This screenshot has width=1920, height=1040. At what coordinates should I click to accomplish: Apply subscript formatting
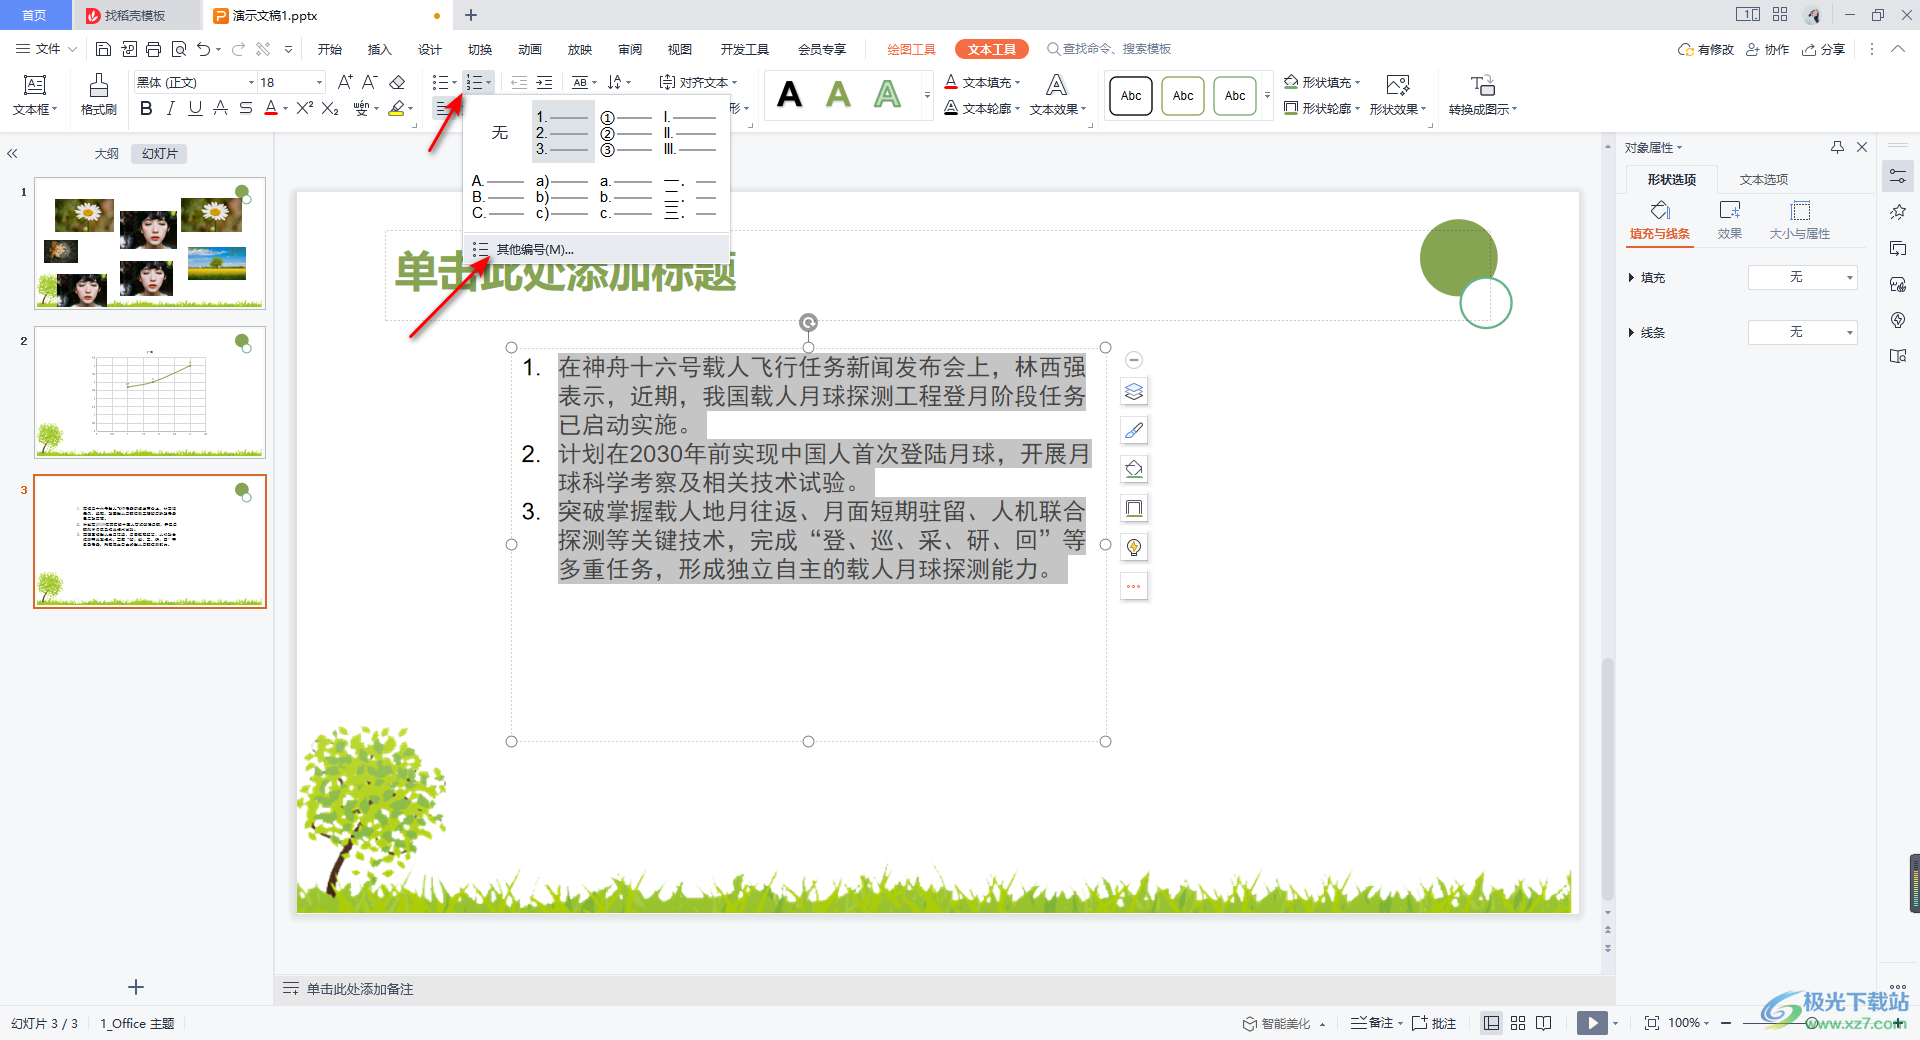click(330, 108)
